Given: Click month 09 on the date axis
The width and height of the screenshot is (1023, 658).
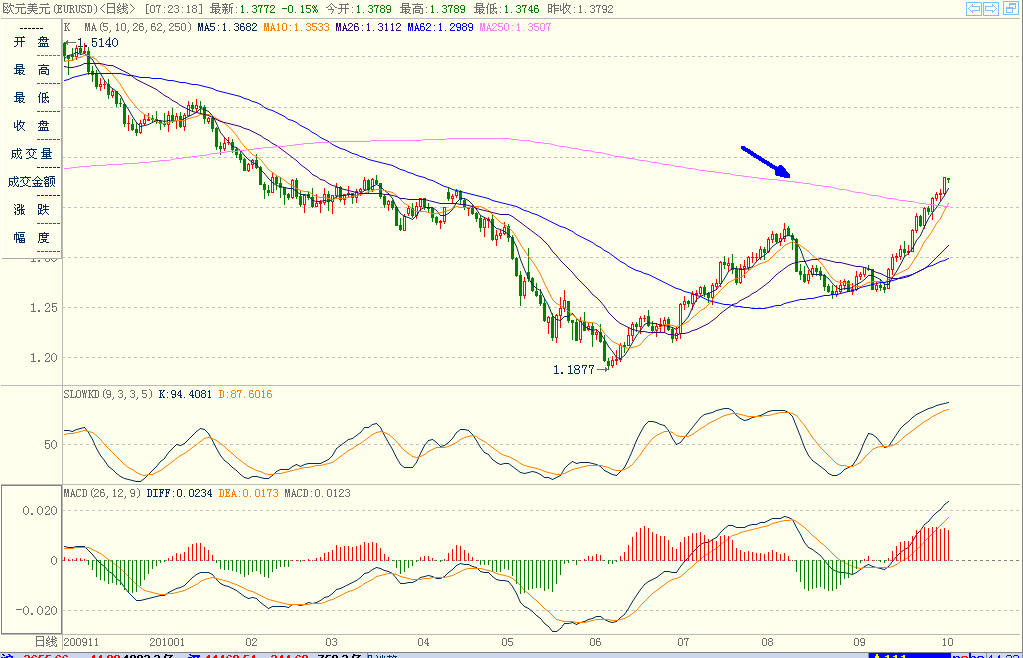Looking at the screenshot, I should click(859, 642).
